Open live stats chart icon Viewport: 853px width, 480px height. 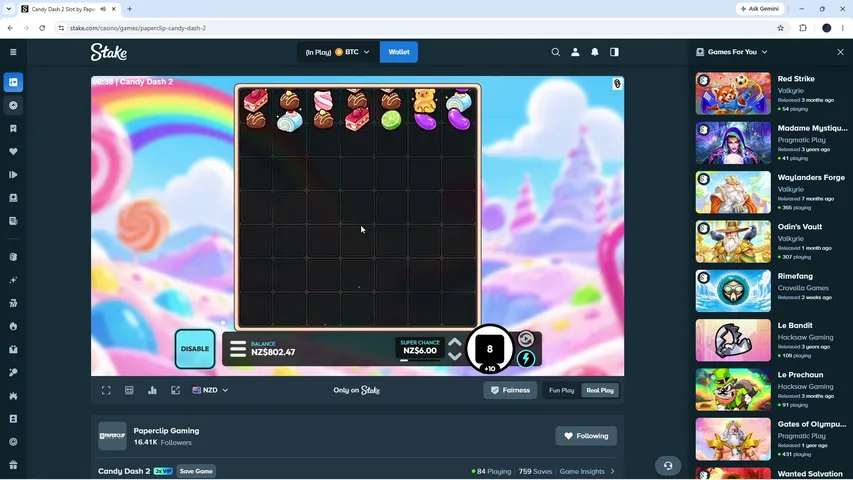pyautogui.click(x=152, y=390)
